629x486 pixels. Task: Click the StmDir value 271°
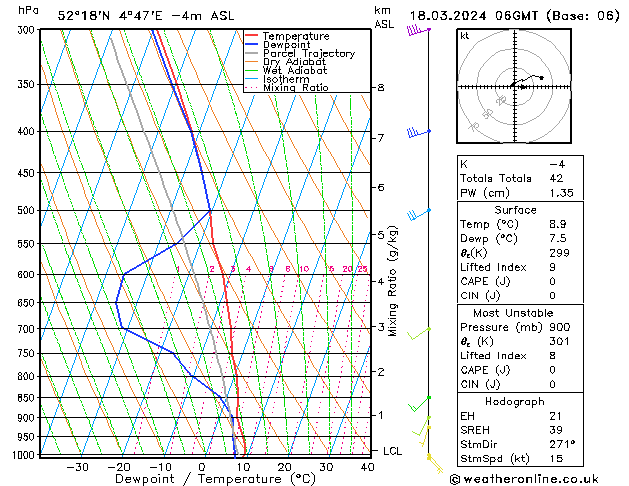click(562, 444)
